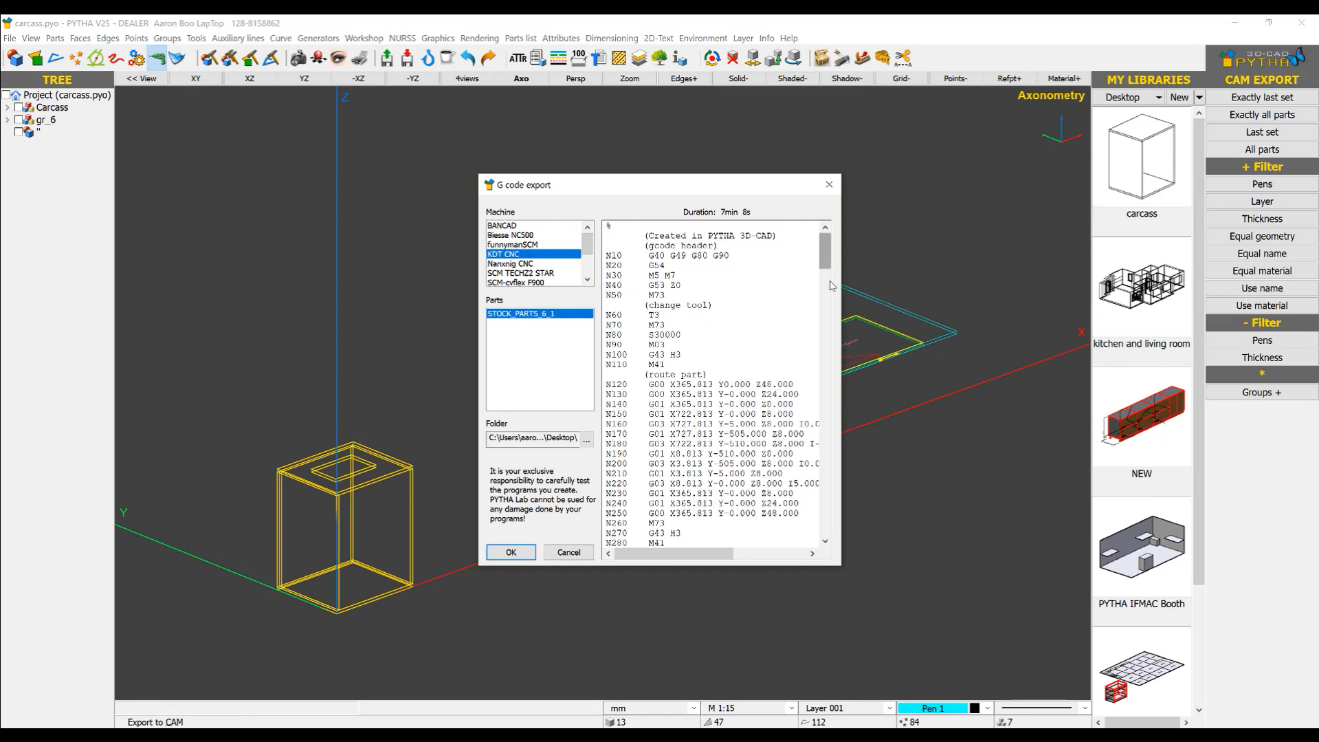Toggle the gr_6 checkbox in tree

[x=18, y=119]
